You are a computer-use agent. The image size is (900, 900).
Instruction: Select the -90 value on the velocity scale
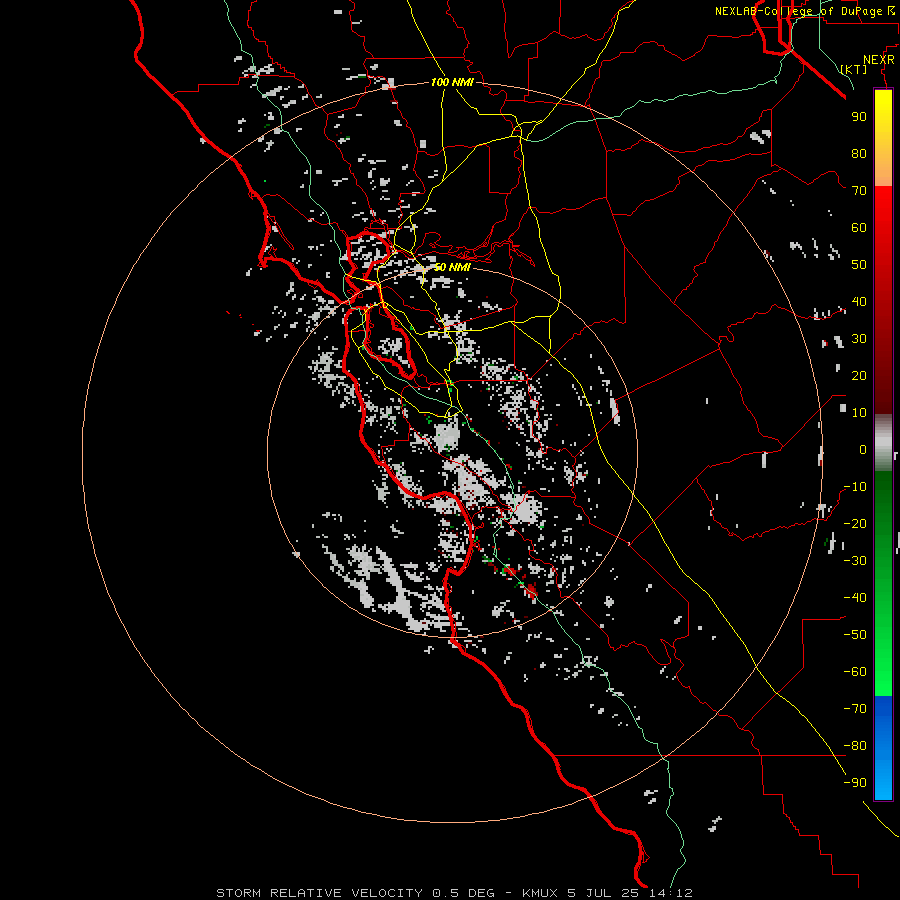pos(855,783)
